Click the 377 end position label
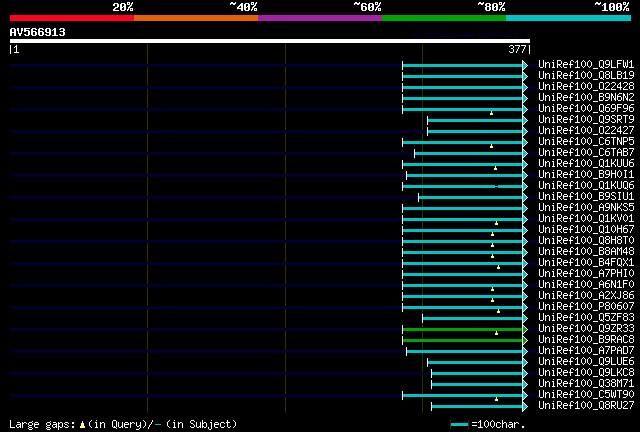 (x=517, y=49)
